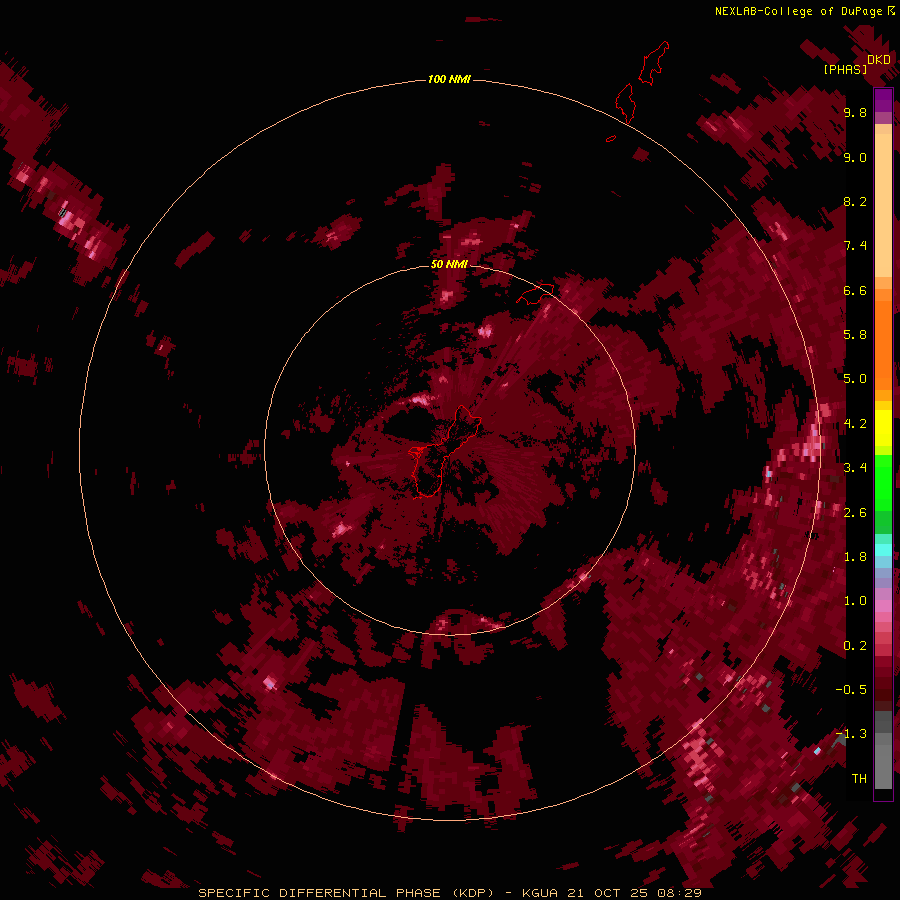
Task: Click the TH threshold label
Action: (x=859, y=779)
